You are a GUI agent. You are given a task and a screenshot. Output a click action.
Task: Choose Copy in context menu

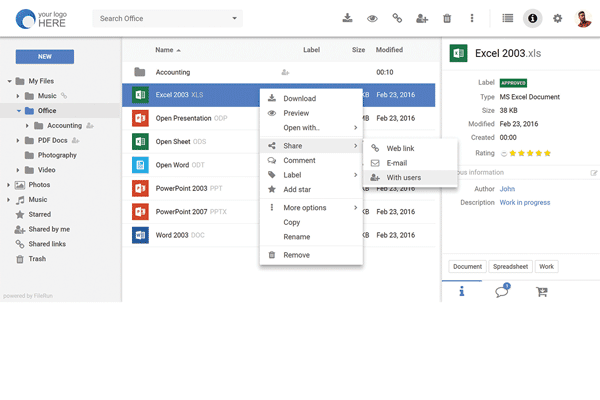click(311, 222)
